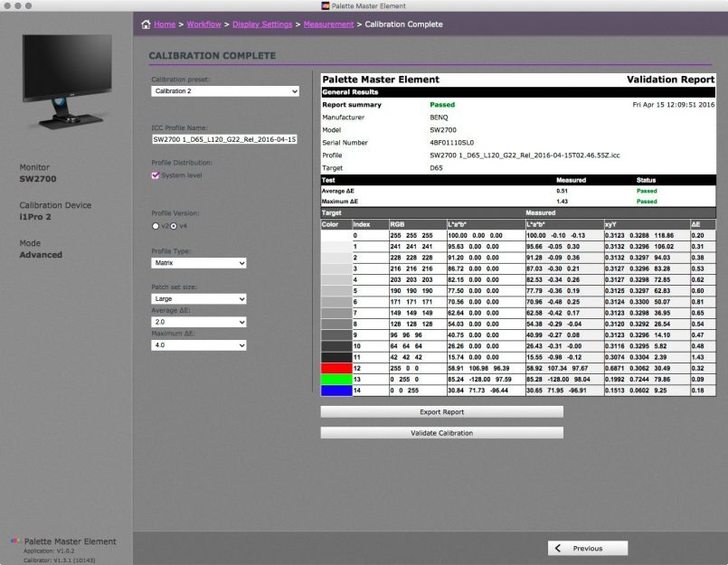
Task: Click the red color patch in report
Action: coord(334,368)
